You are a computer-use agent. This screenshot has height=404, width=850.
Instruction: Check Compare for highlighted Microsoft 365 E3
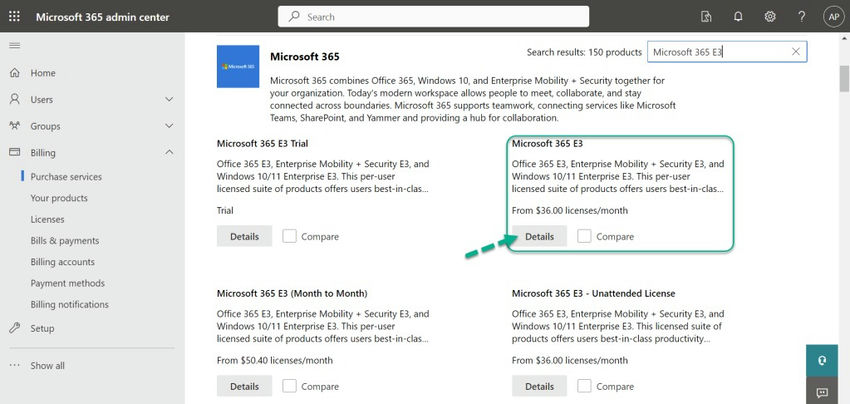(585, 236)
